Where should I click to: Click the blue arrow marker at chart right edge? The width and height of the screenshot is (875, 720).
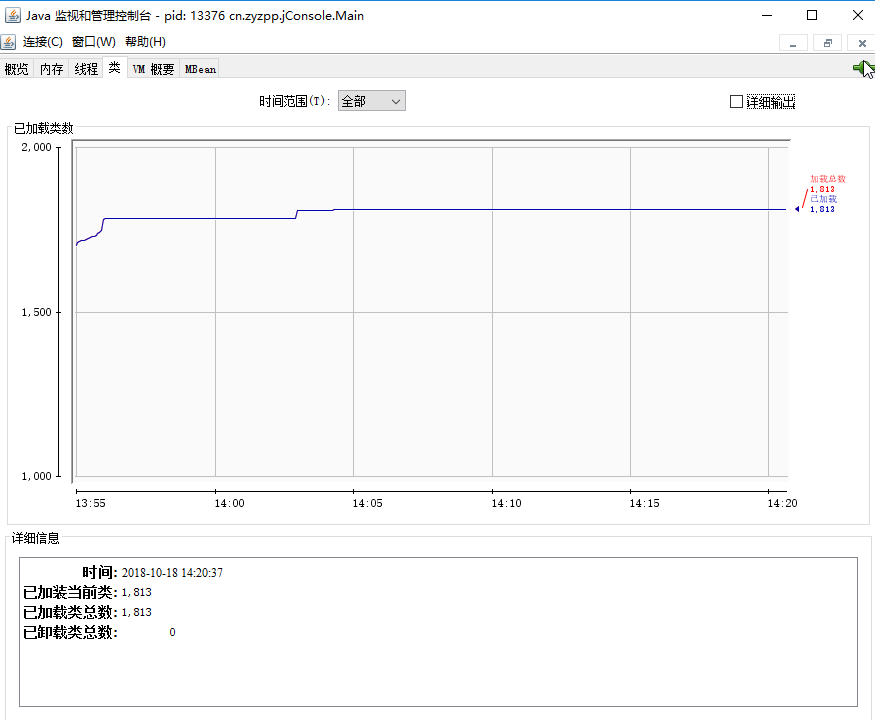[795, 207]
